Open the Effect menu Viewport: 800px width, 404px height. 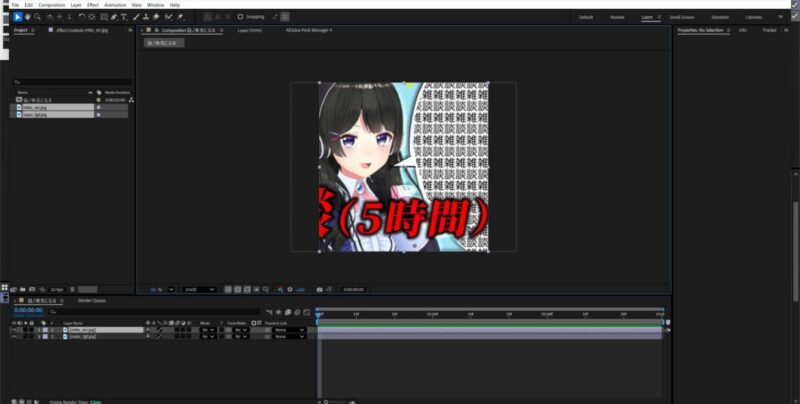tap(93, 5)
